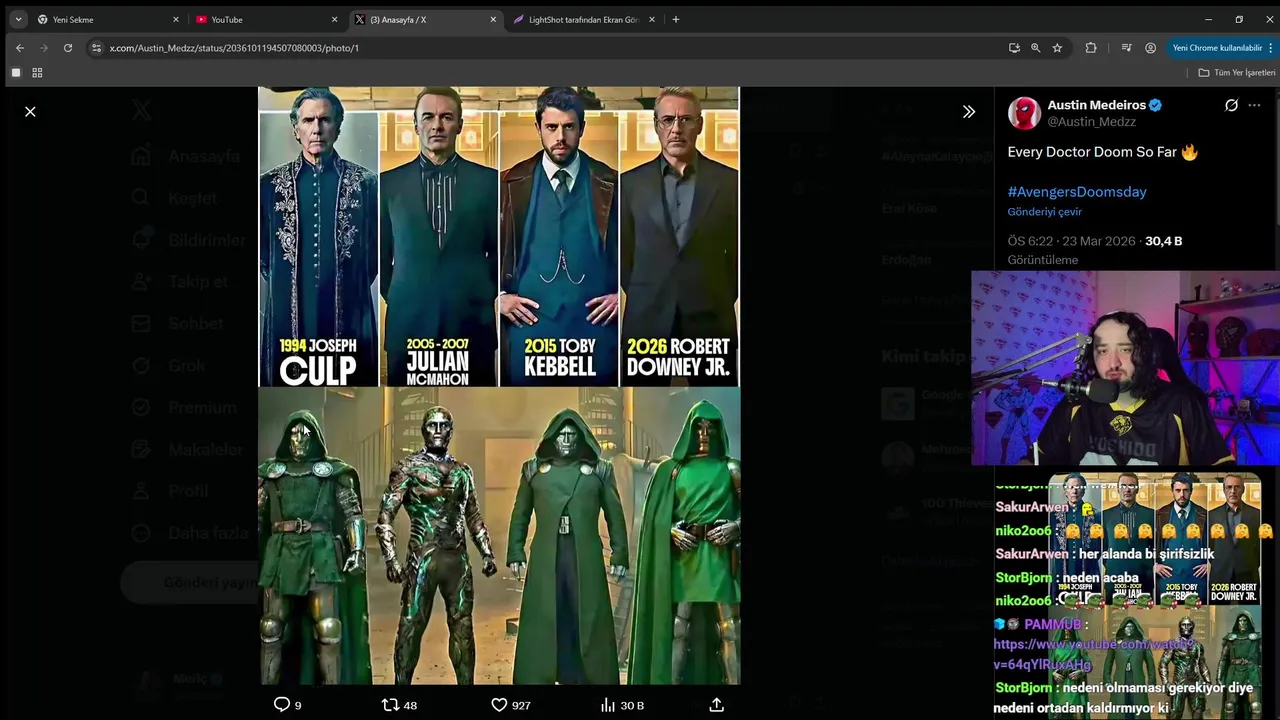Open the more options three-dot menu on post
The image size is (1280, 720).
point(1254,105)
